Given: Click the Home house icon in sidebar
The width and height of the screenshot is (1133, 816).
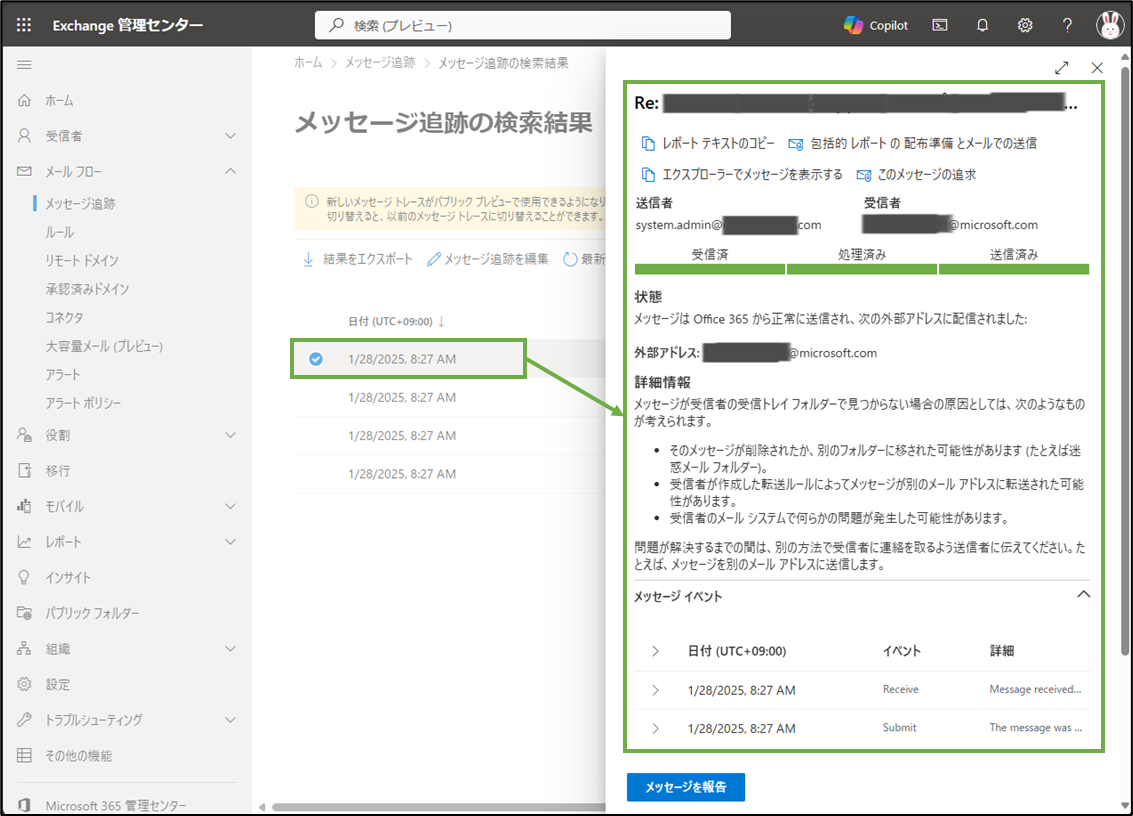Looking at the screenshot, I should [24, 100].
